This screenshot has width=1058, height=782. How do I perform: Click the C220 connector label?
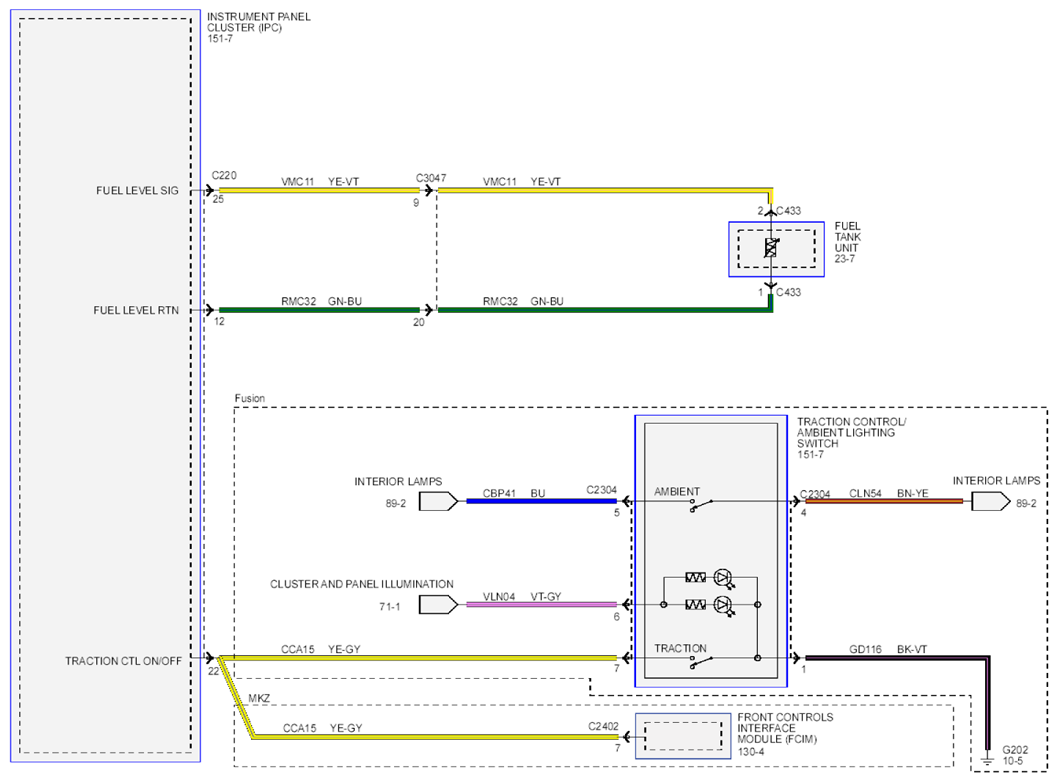click(x=224, y=175)
